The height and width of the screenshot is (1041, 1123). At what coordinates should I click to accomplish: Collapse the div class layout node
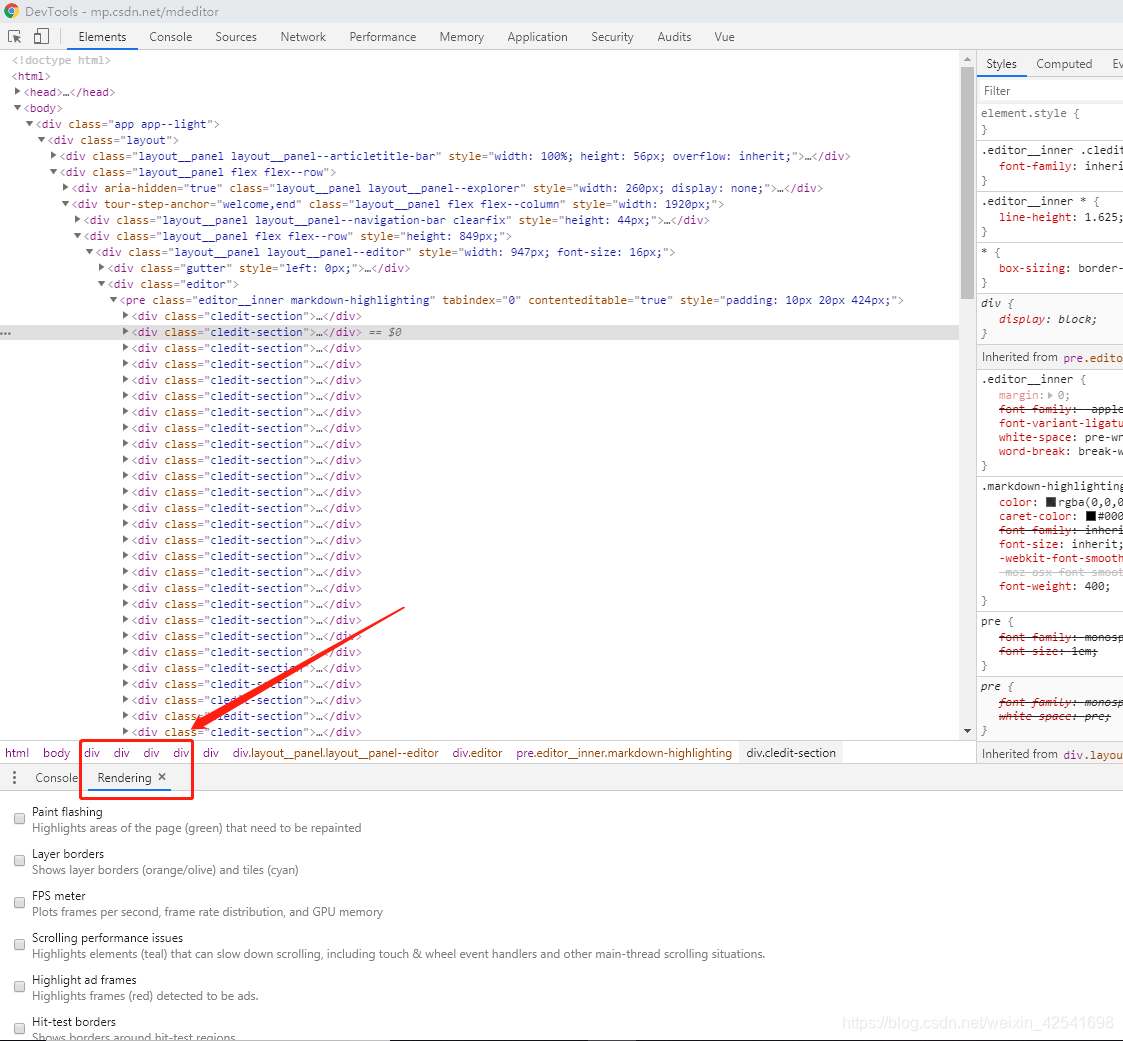point(42,140)
